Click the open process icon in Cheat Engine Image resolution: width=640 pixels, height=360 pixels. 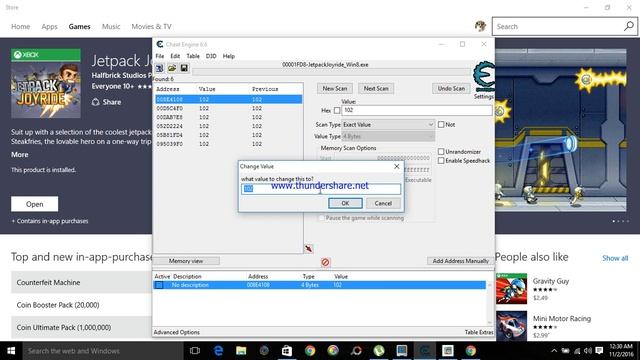(159, 68)
